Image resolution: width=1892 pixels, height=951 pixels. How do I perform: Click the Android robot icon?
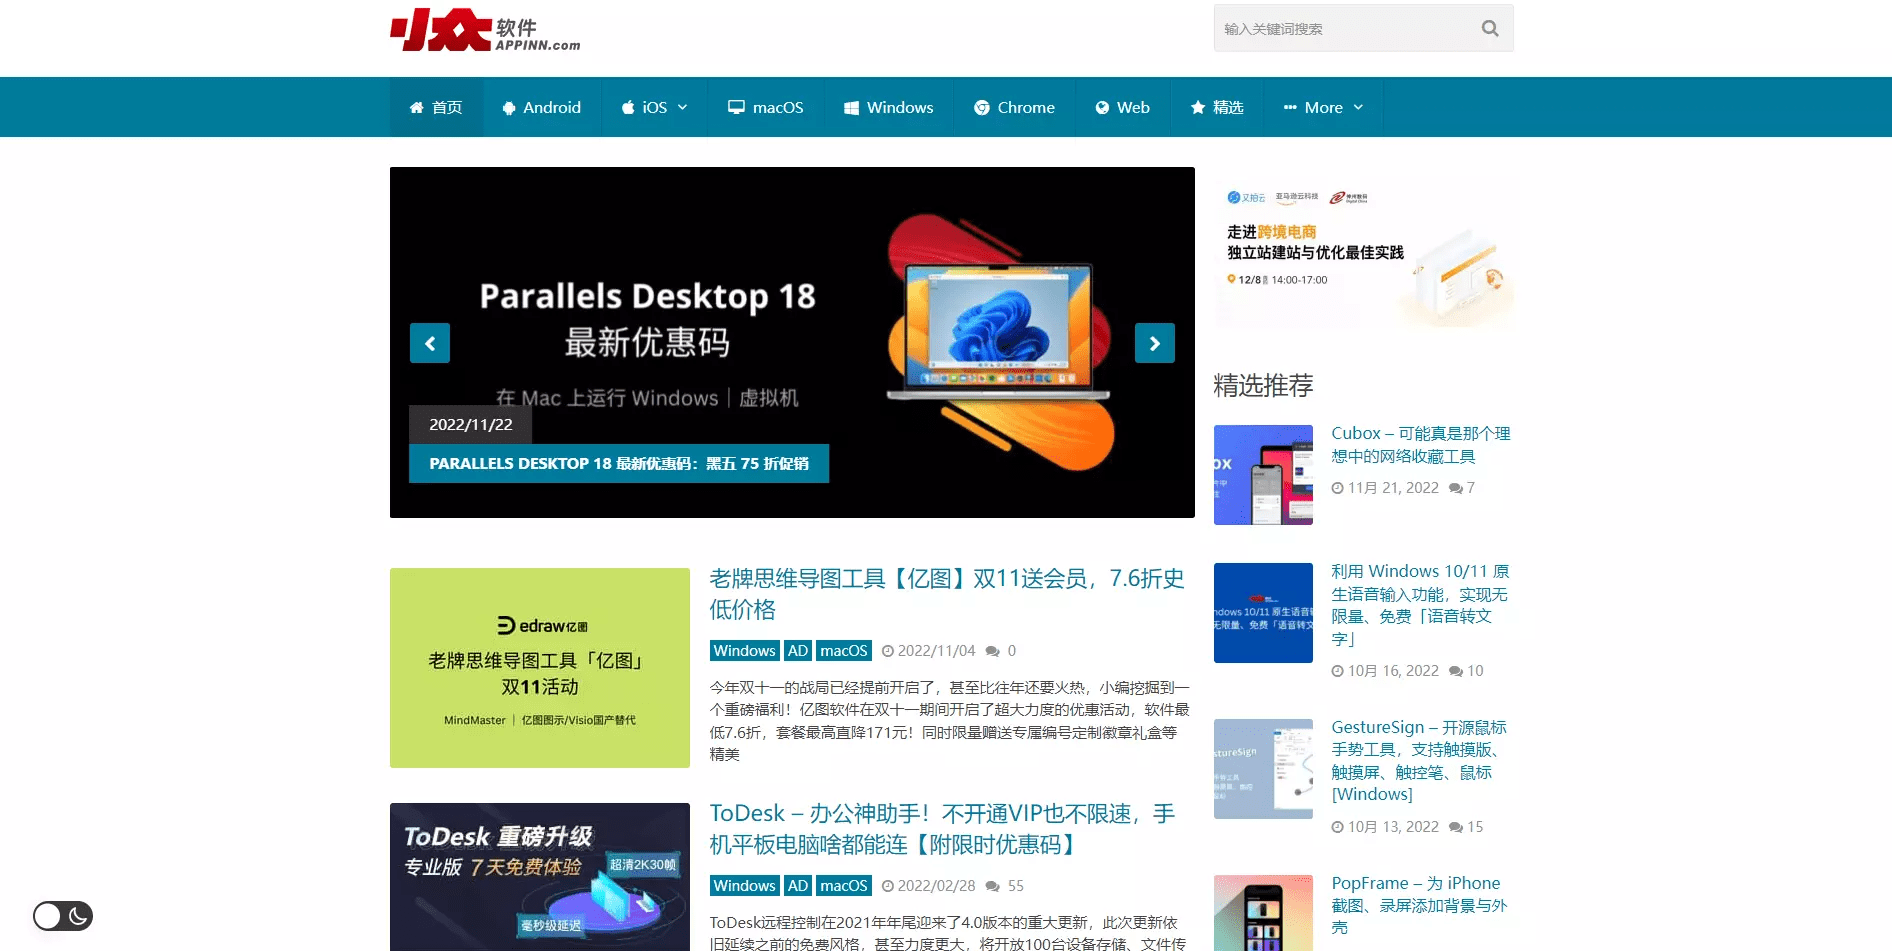(x=509, y=108)
